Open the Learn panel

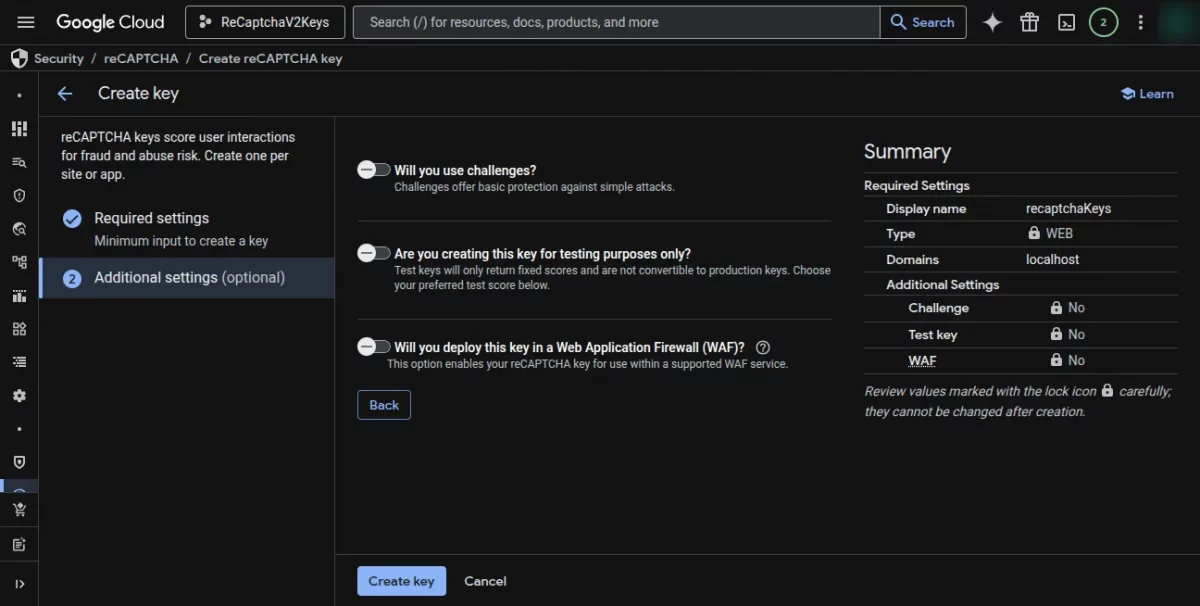point(1147,93)
